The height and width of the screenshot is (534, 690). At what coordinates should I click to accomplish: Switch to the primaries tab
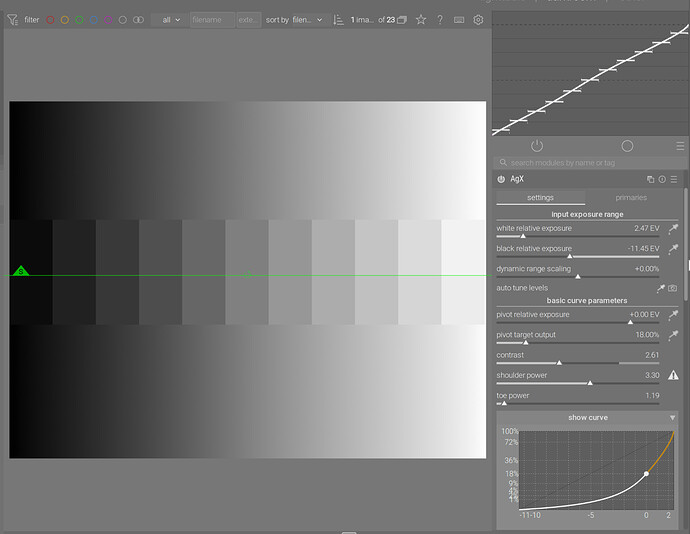point(631,198)
